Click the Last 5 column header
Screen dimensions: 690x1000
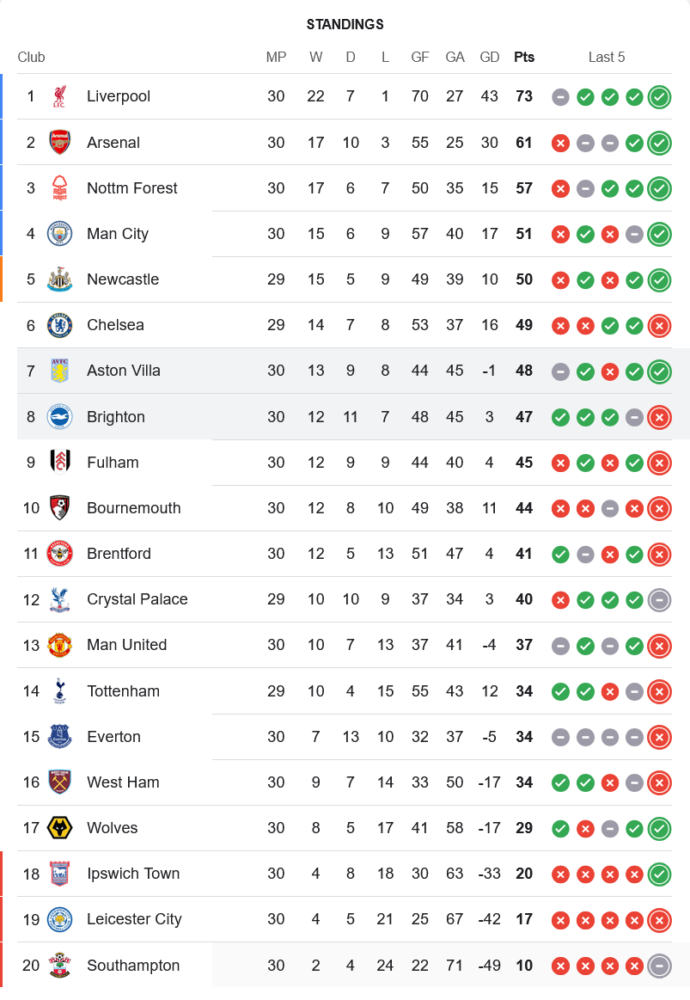click(606, 57)
